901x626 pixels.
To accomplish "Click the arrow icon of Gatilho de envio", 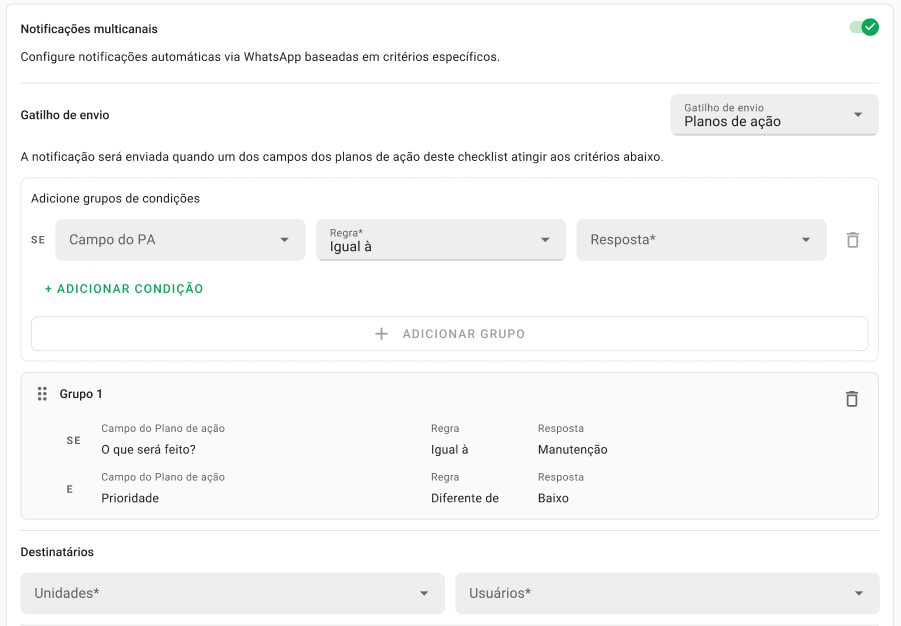I will click(x=857, y=114).
